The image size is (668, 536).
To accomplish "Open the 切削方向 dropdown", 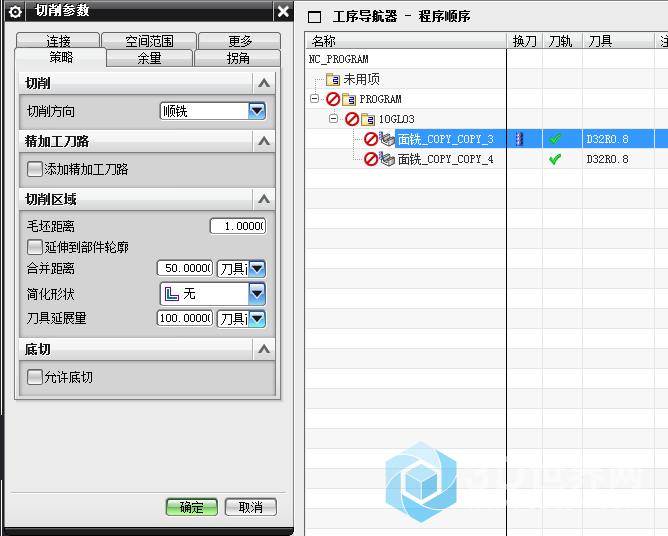I will click(x=257, y=111).
